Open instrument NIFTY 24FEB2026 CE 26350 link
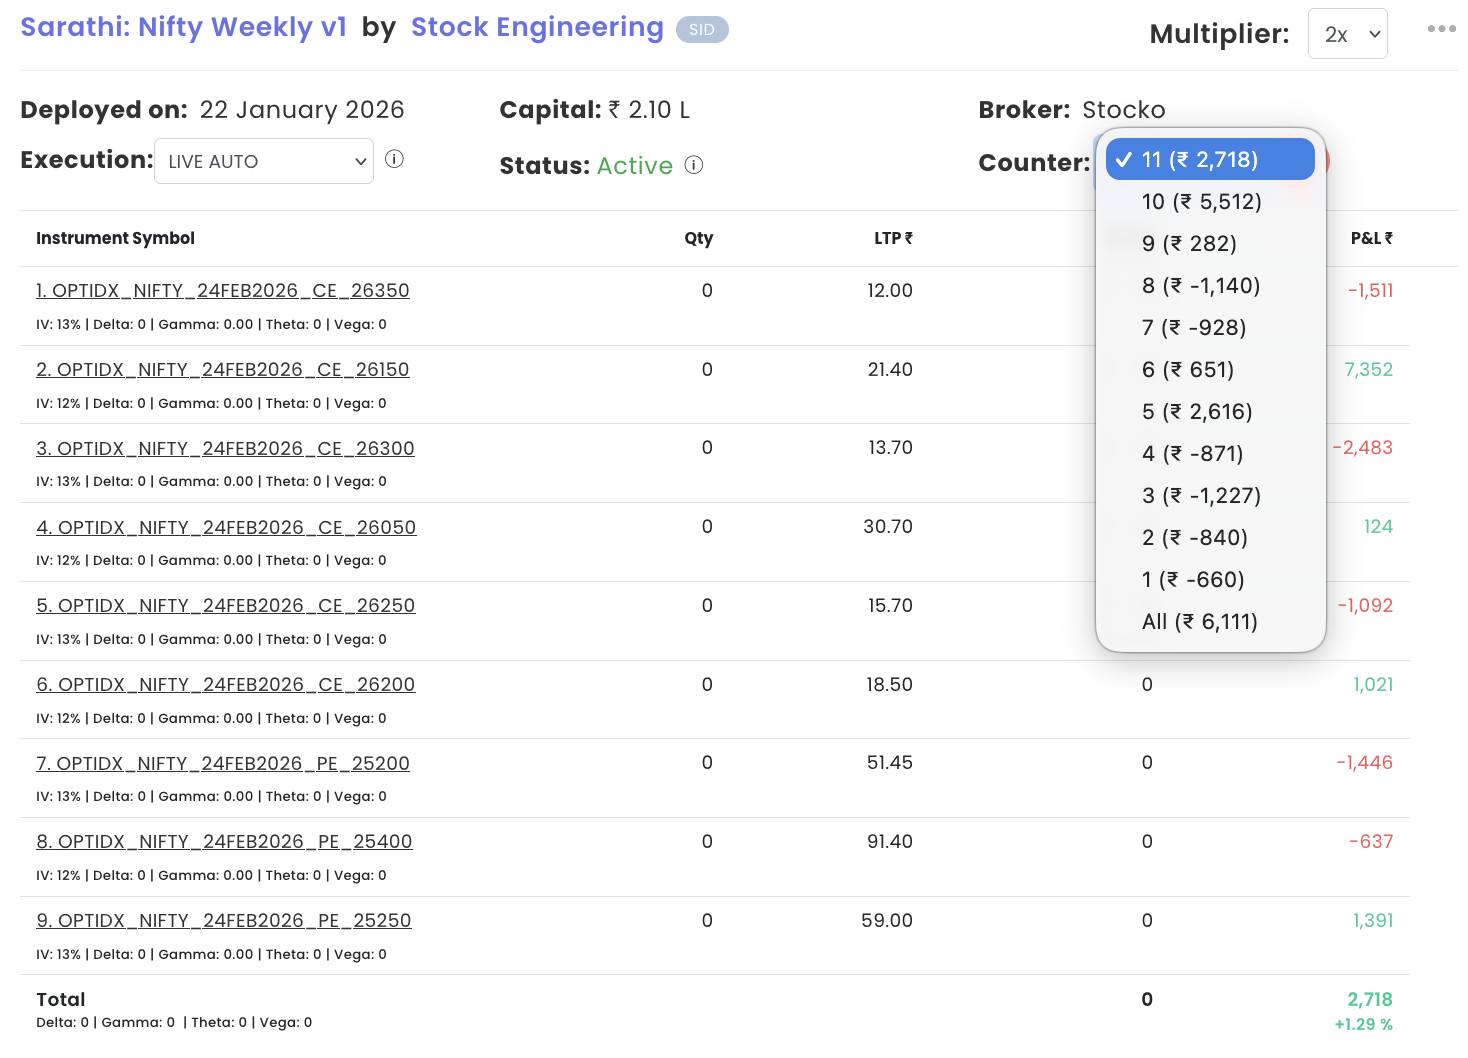This screenshot has height=1058, width=1468. point(223,291)
